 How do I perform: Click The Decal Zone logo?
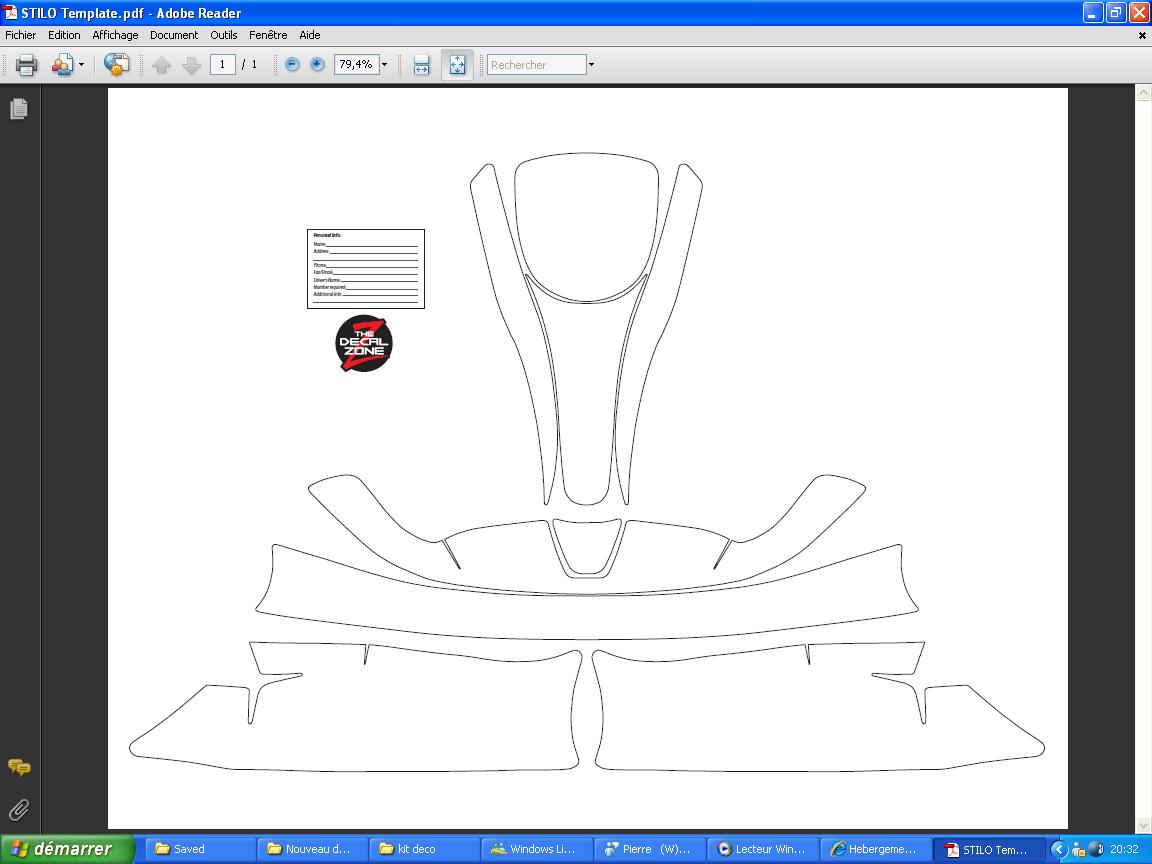(364, 343)
